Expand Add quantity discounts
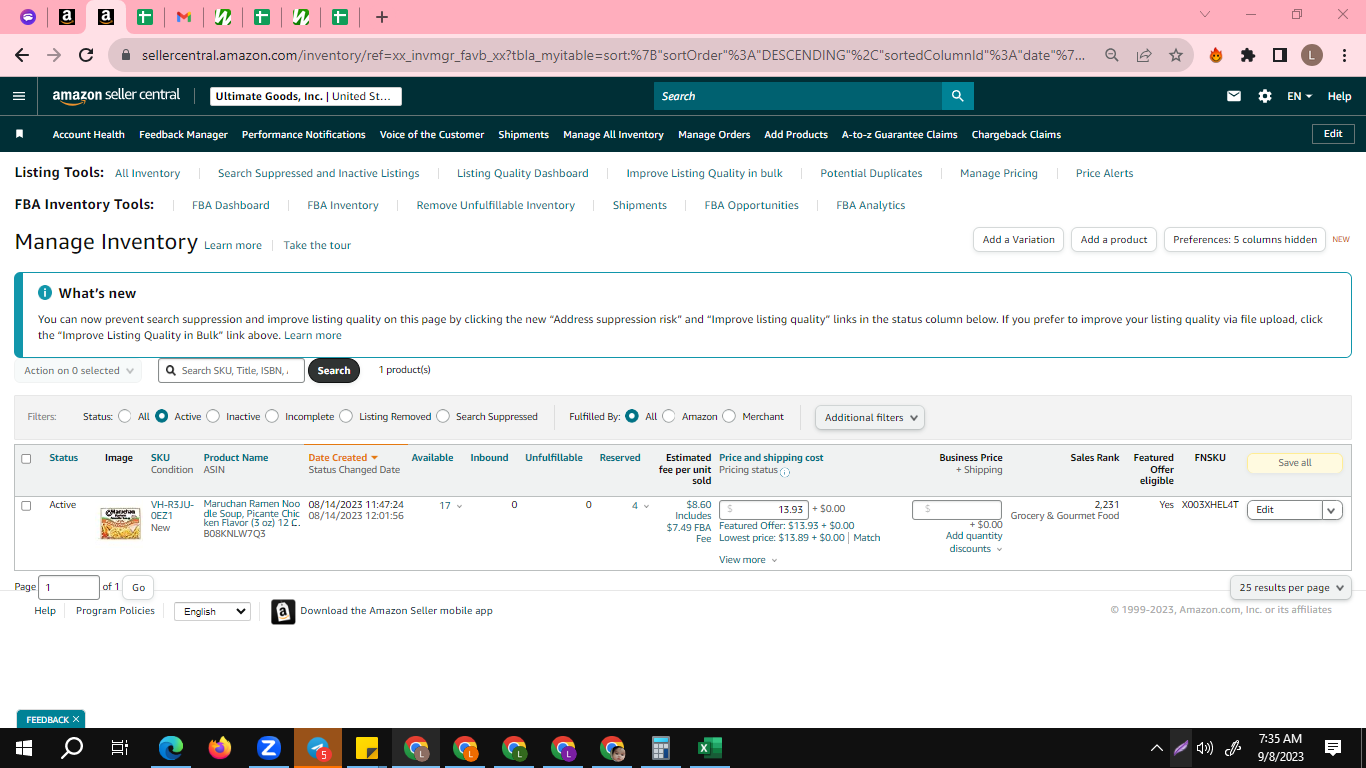Image resolution: width=1366 pixels, height=768 pixels. pyautogui.click(x=974, y=542)
